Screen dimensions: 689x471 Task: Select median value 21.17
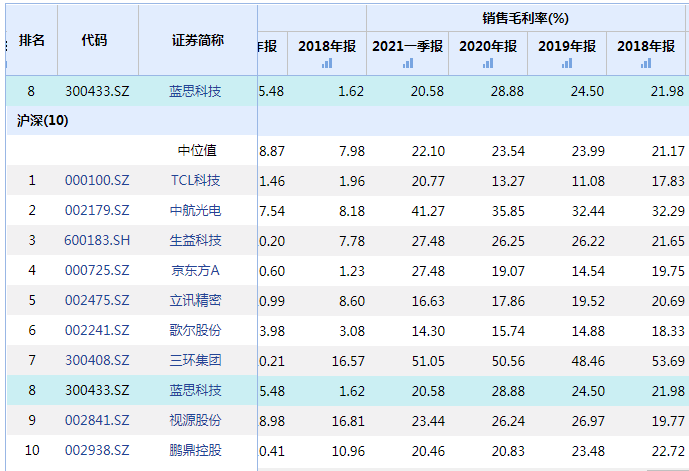[x=668, y=151]
